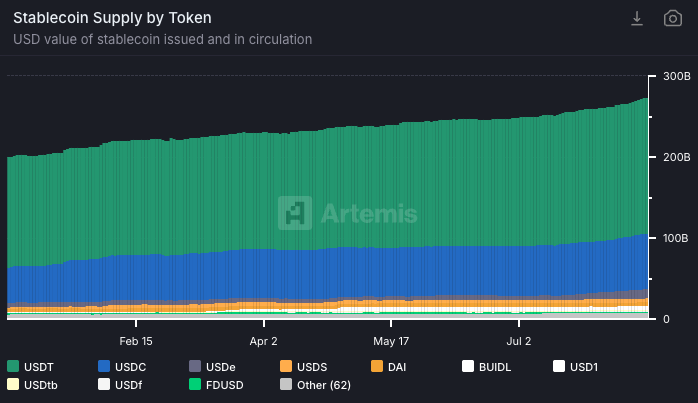This screenshot has height=403, width=698.
Task: Toggle USDT series in legend
Action: (x=31, y=366)
